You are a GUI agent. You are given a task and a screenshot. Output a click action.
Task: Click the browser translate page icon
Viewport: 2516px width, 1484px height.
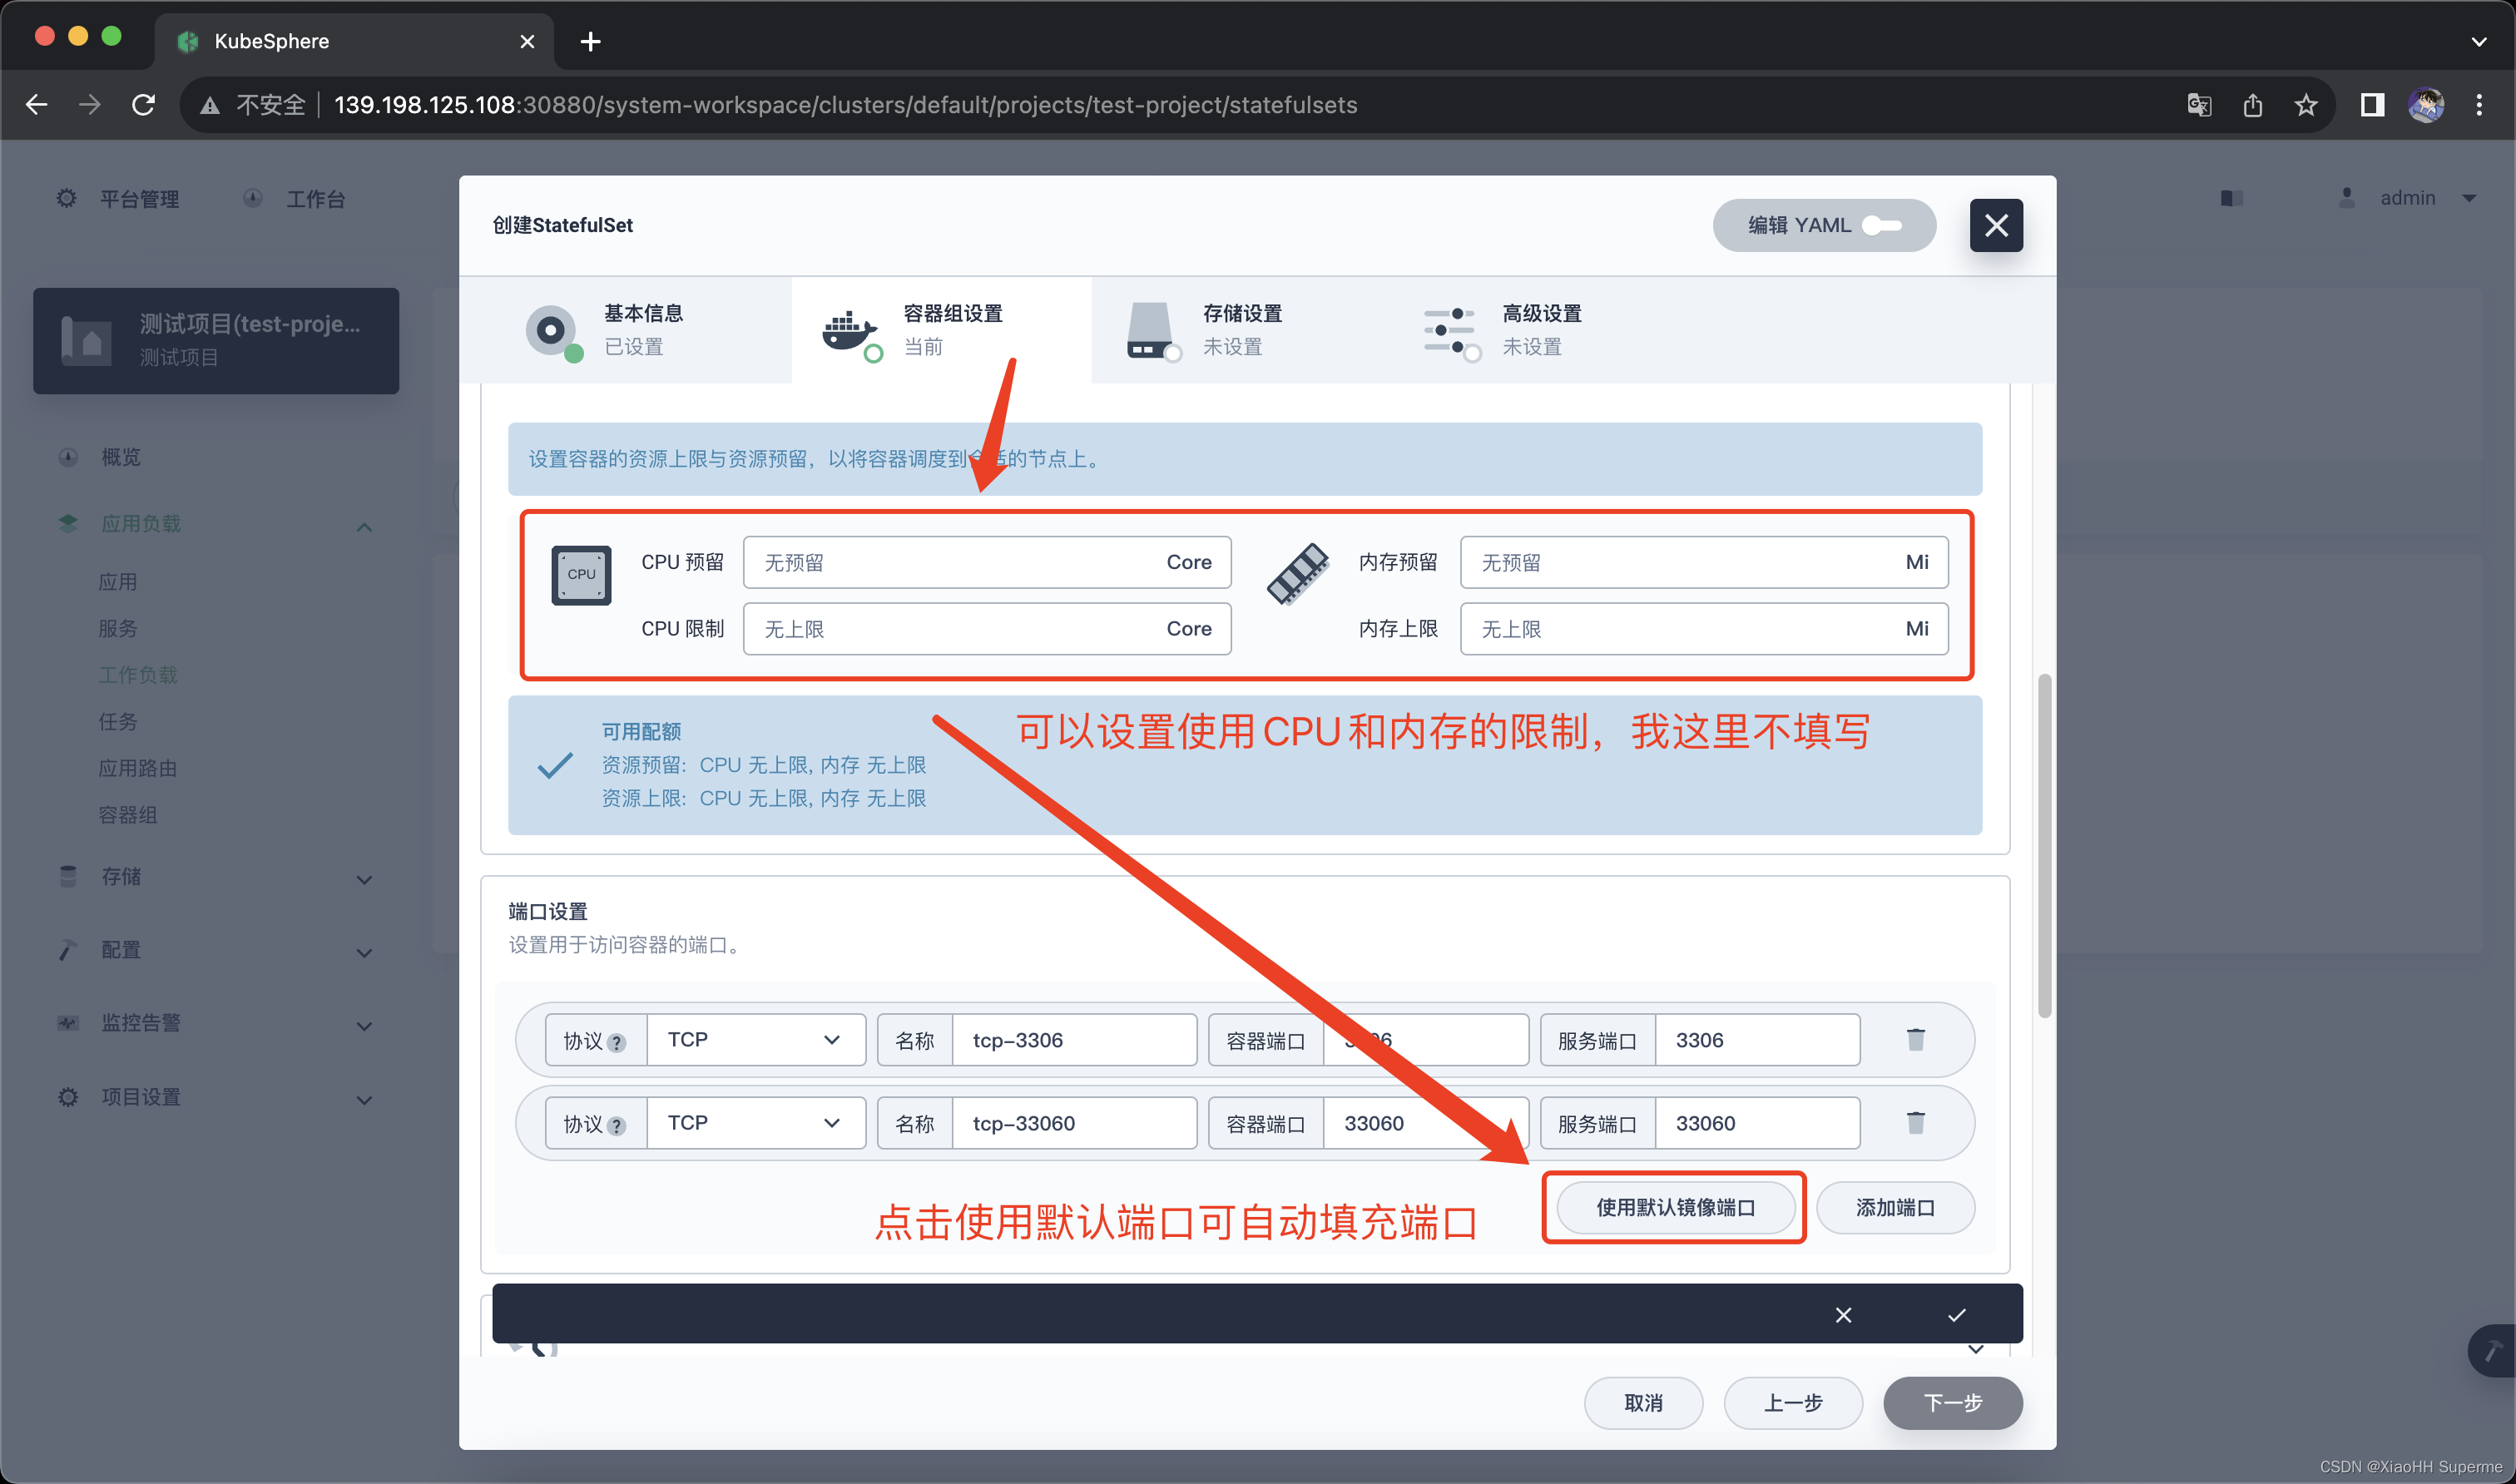2198,105
